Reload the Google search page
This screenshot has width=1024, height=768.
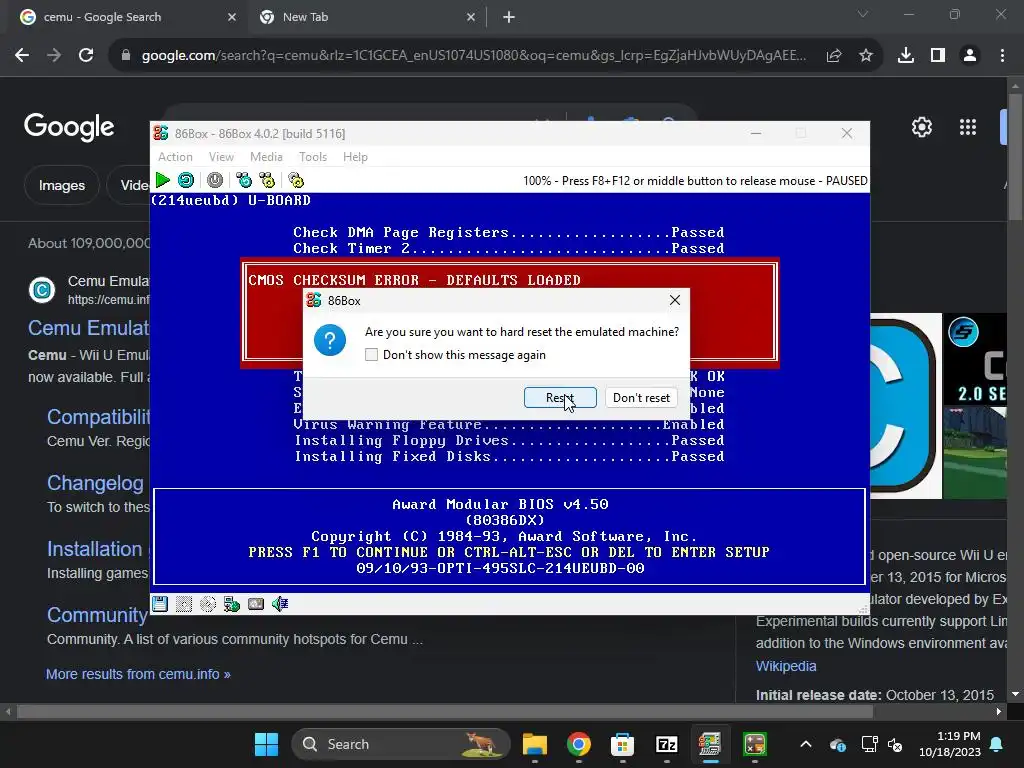pos(86,56)
